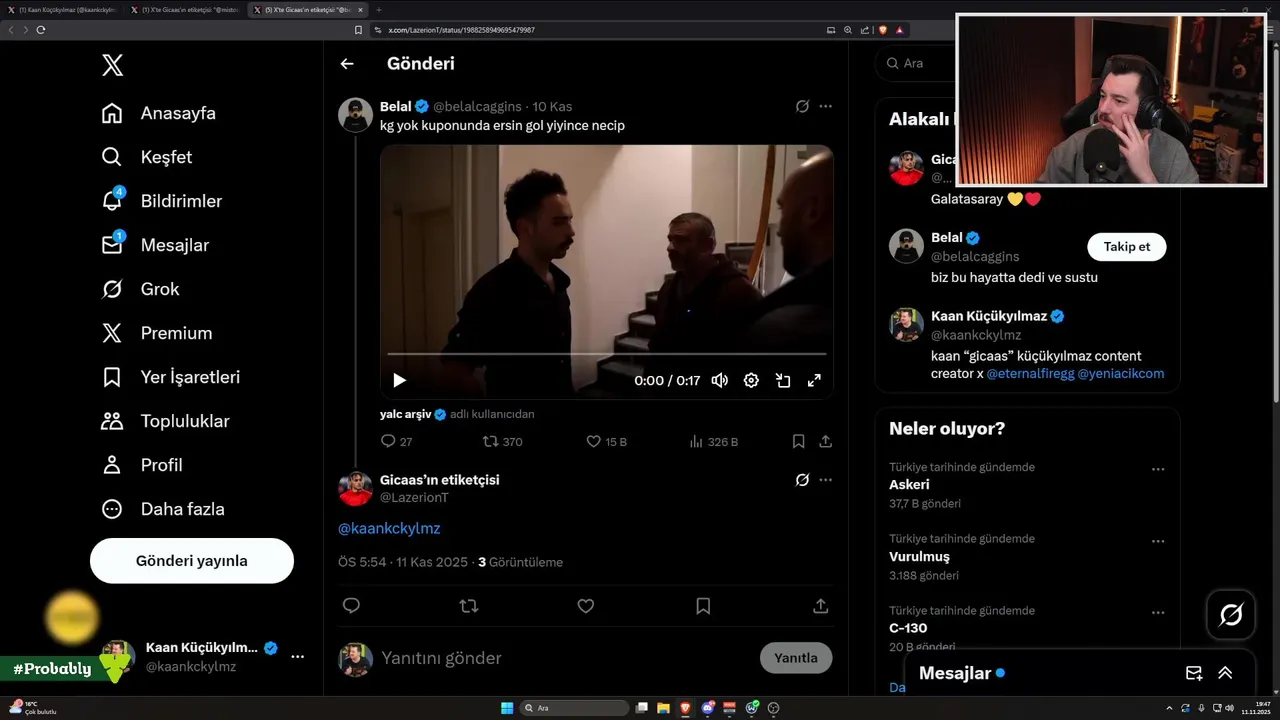The width and height of the screenshot is (1280, 720).
Task: Bookmark Belal's post
Action: [x=798, y=441]
